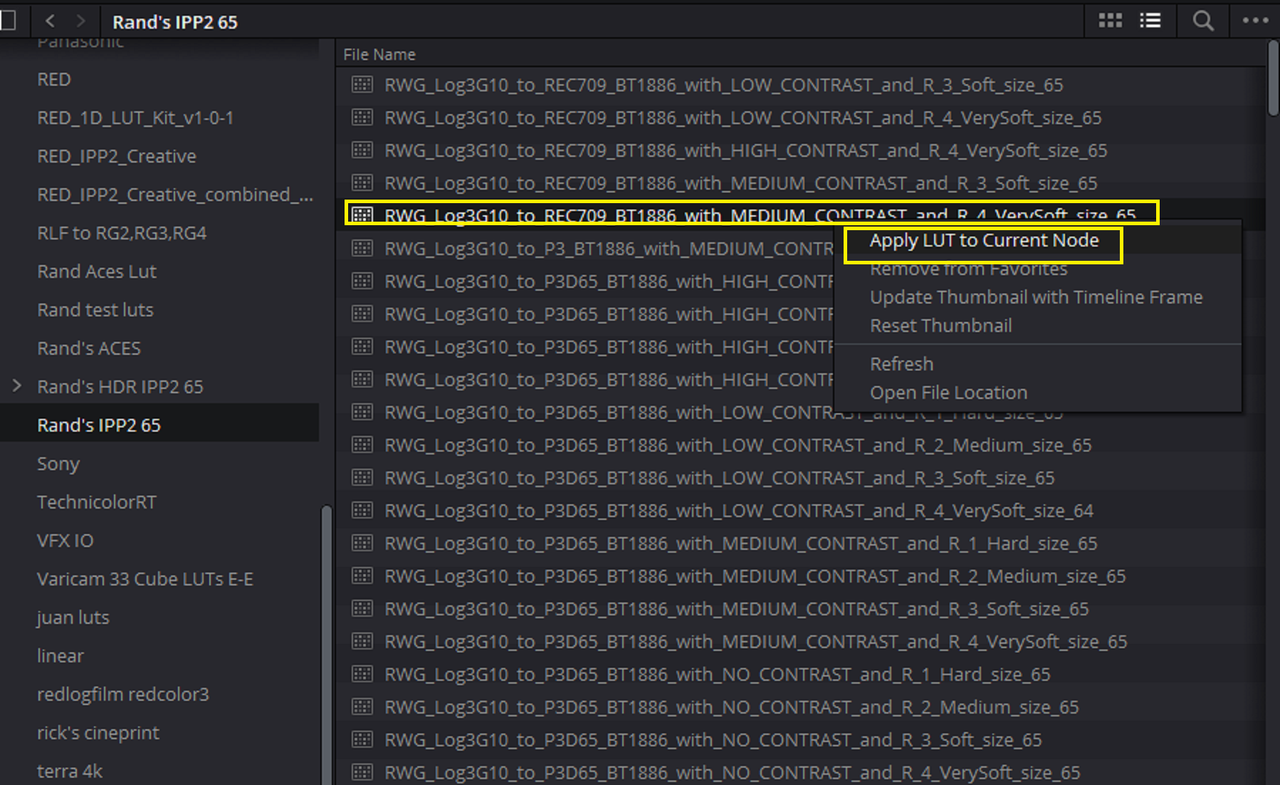Screen dimensions: 1280x785
Task: Select Varicam 33 Cube LUTs E-E folder
Action: (x=145, y=579)
